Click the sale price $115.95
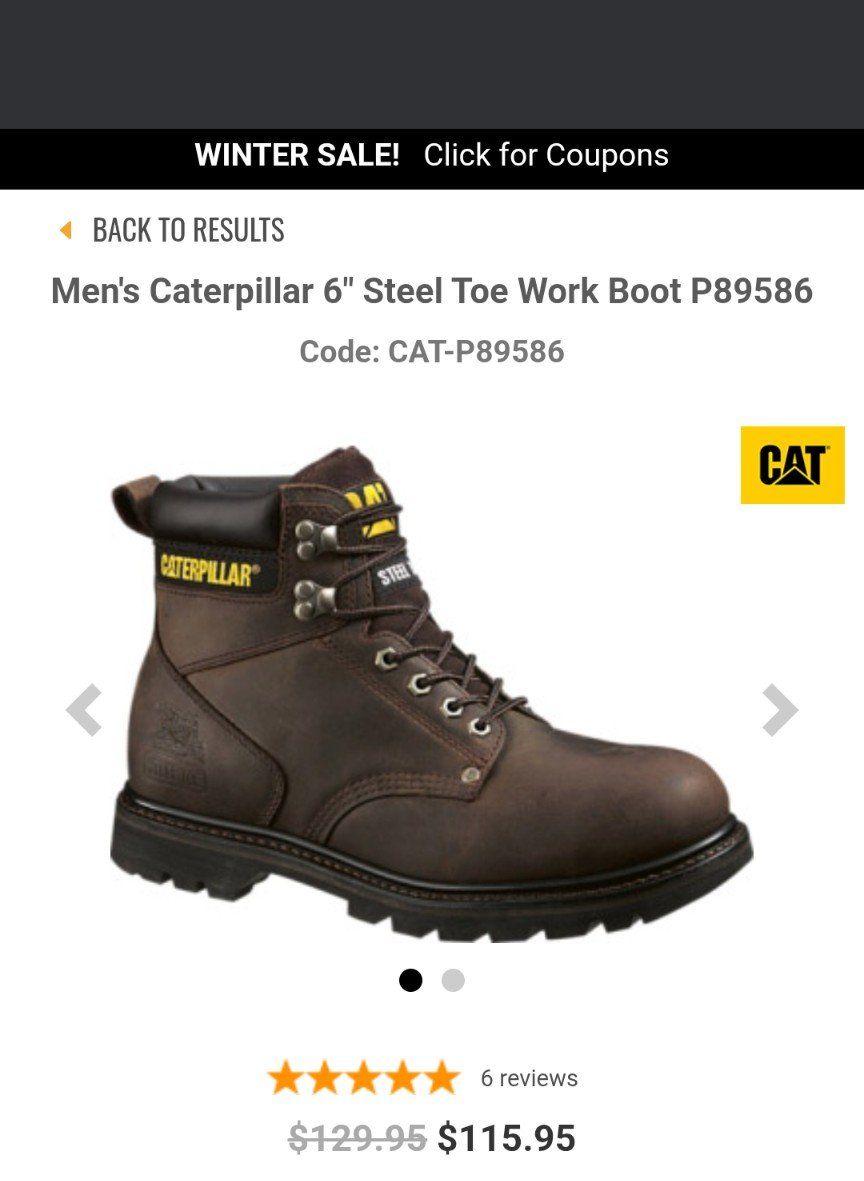The width and height of the screenshot is (864, 1181). (x=506, y=1137)
